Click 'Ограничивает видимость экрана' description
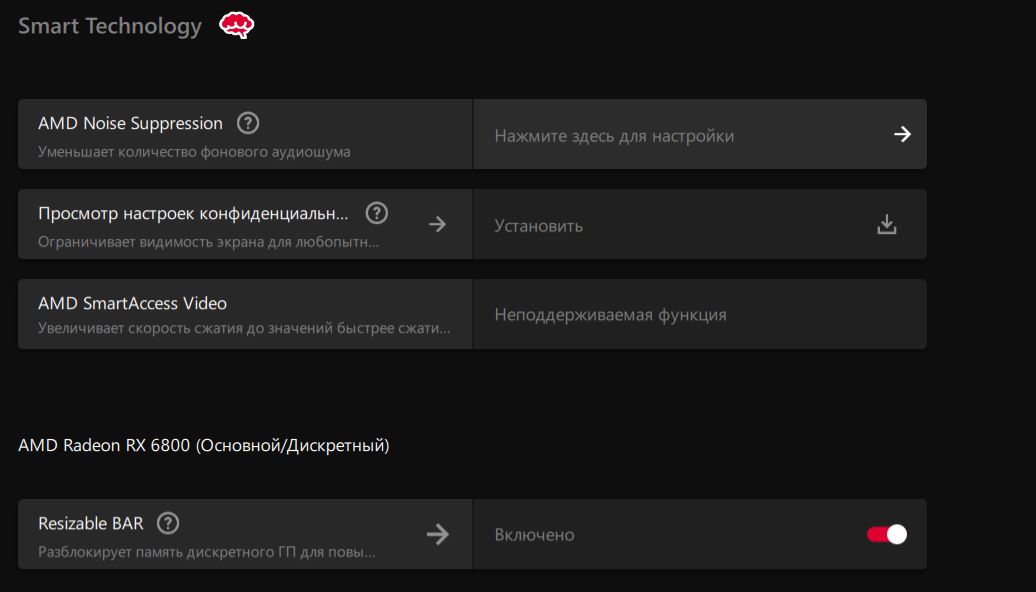 tap(208, 242)
